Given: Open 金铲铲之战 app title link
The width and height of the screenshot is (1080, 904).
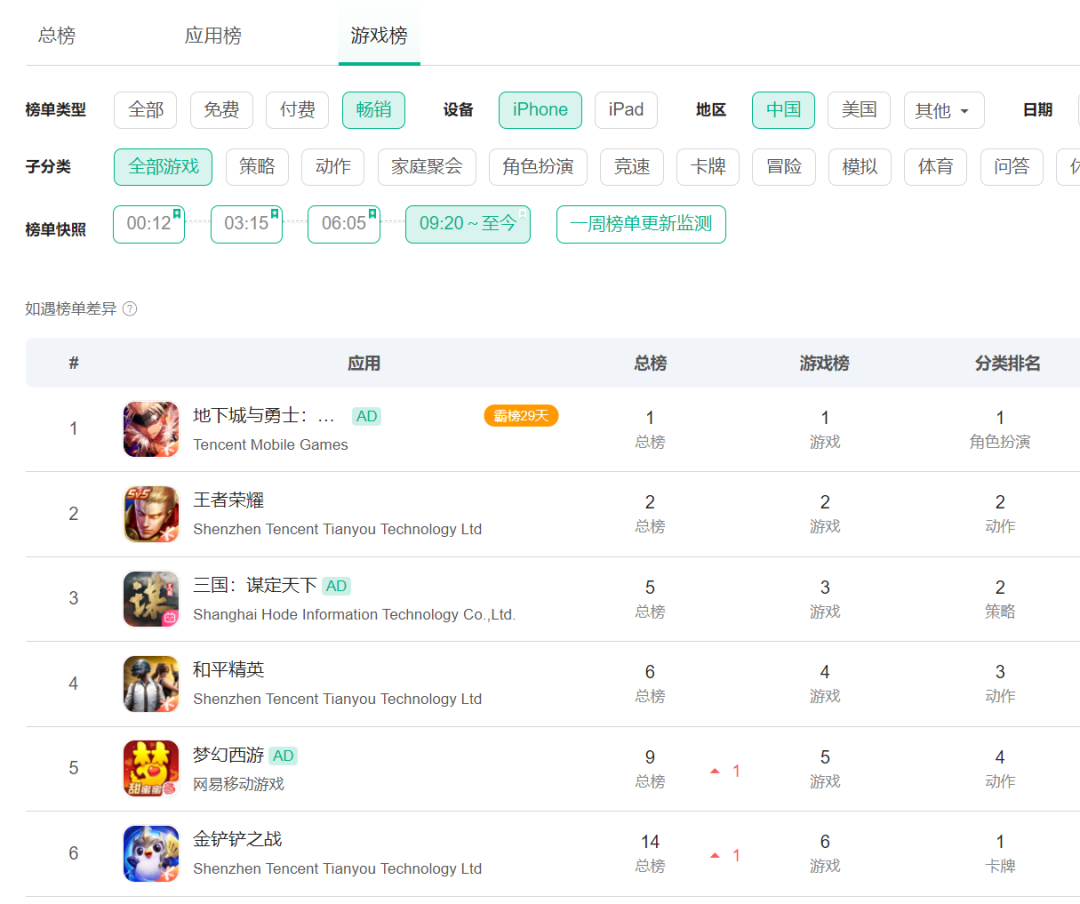Looking at the screenshot, I should point(238,839).
